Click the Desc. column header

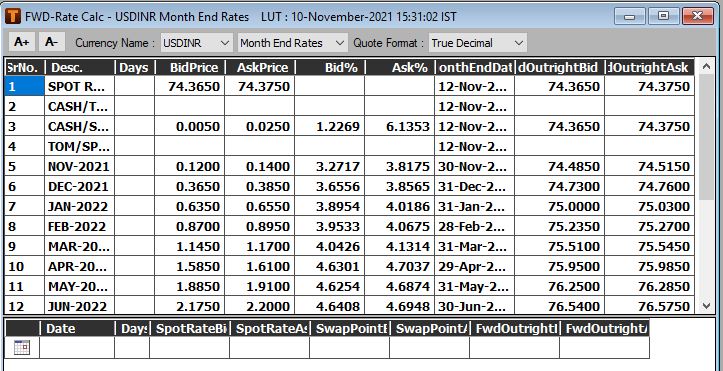pos(80,68)
